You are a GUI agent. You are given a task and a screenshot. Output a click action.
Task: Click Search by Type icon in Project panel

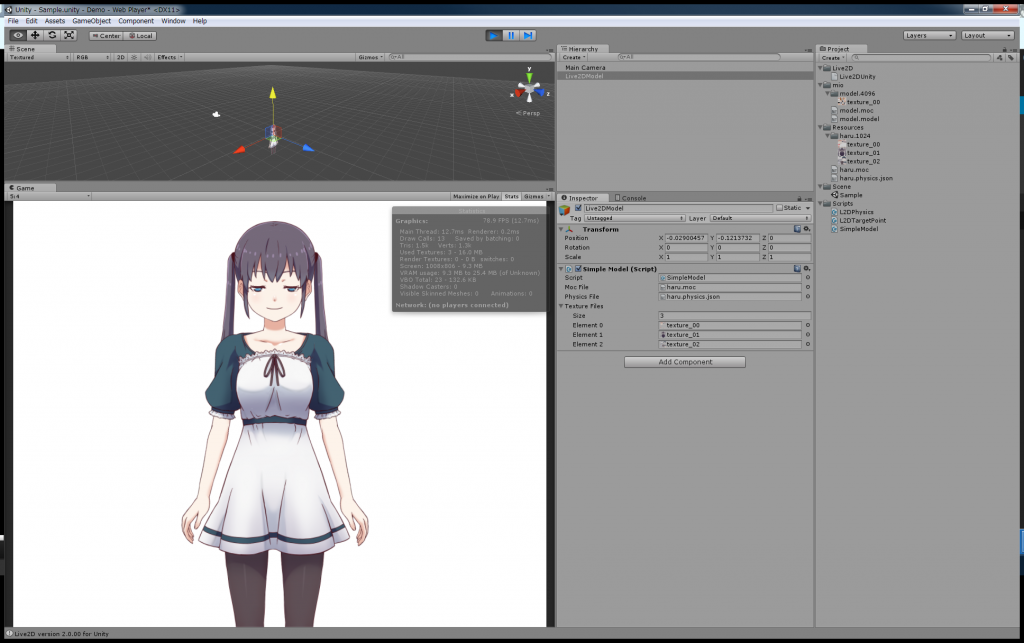[x=999, y=57]
